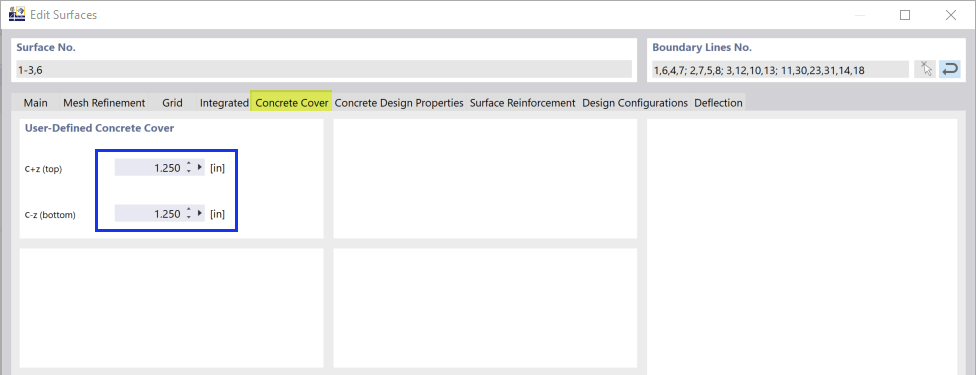Click the c+z (top) label

pos(44,169)
